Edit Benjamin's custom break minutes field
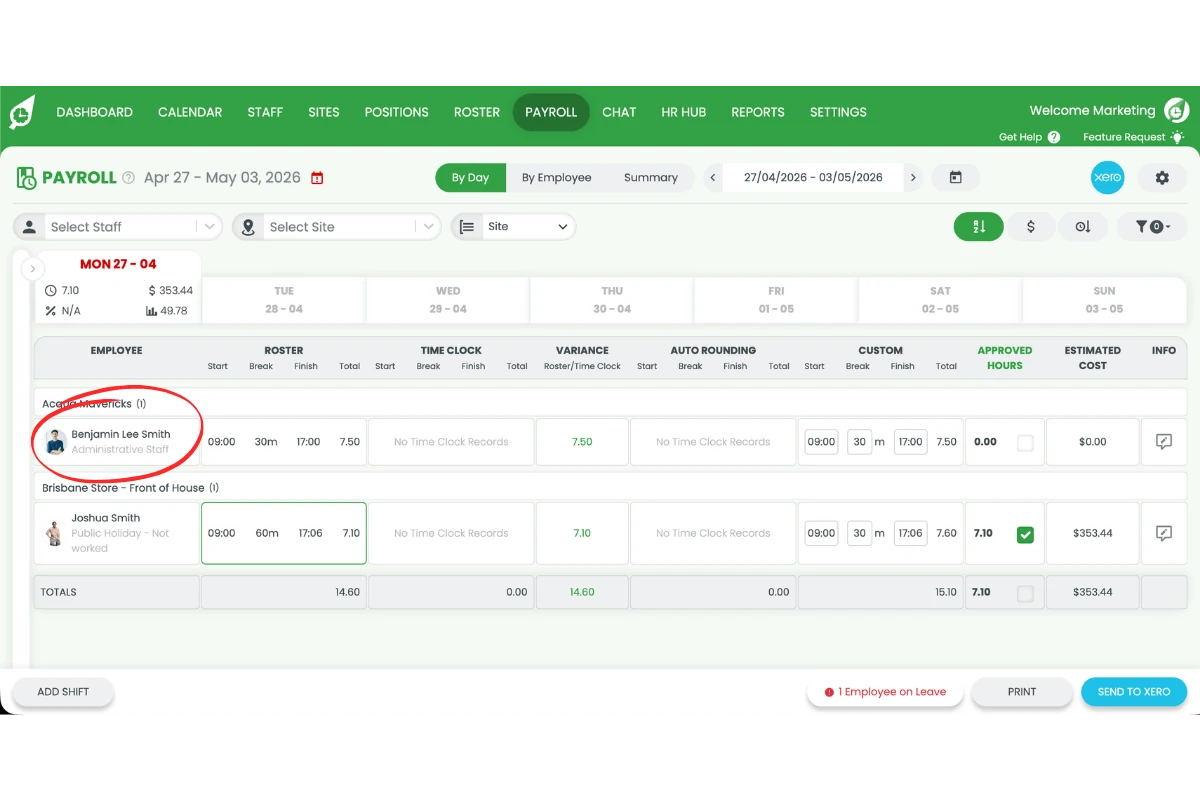 click(860, 442)
